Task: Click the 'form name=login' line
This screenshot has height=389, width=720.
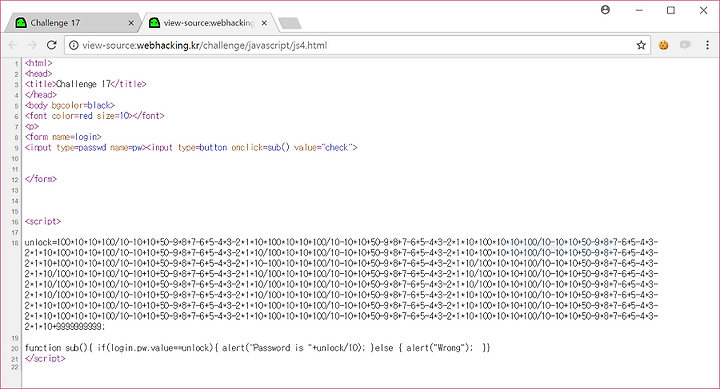Action: point(63,137)
